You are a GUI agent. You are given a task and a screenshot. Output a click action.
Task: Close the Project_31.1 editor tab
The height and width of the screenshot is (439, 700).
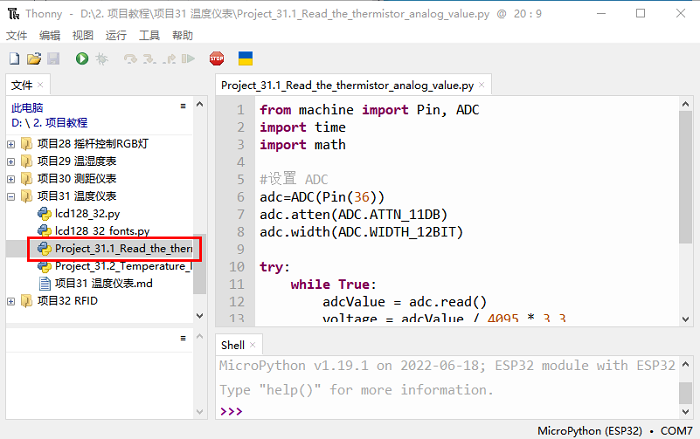pyautogui.click(x=482, y=86)
